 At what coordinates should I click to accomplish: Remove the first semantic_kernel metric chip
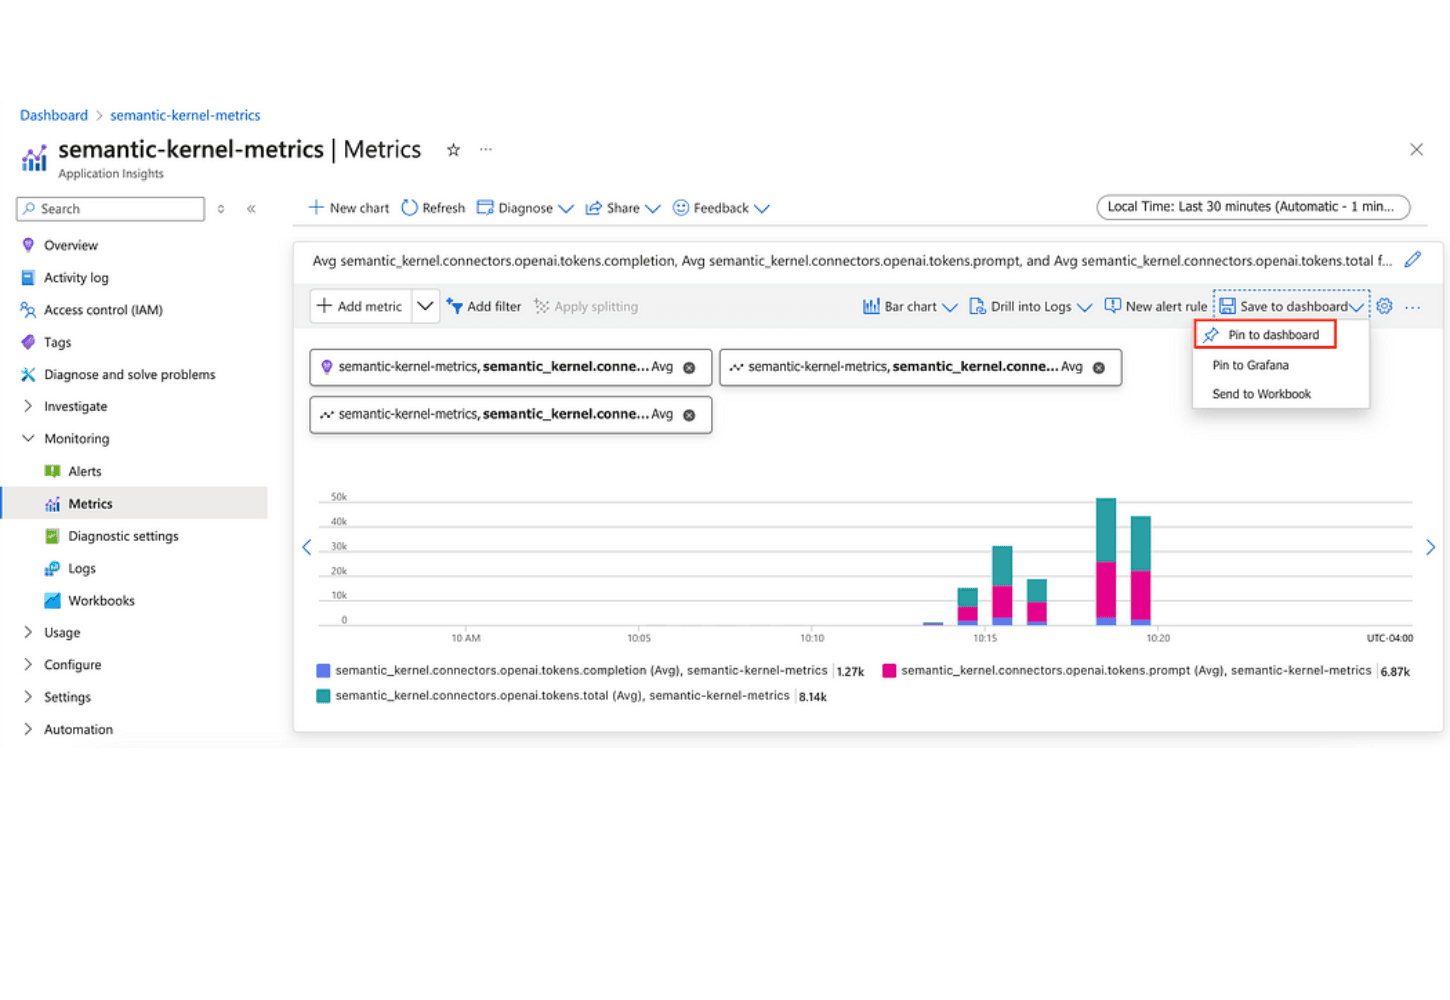689,368
